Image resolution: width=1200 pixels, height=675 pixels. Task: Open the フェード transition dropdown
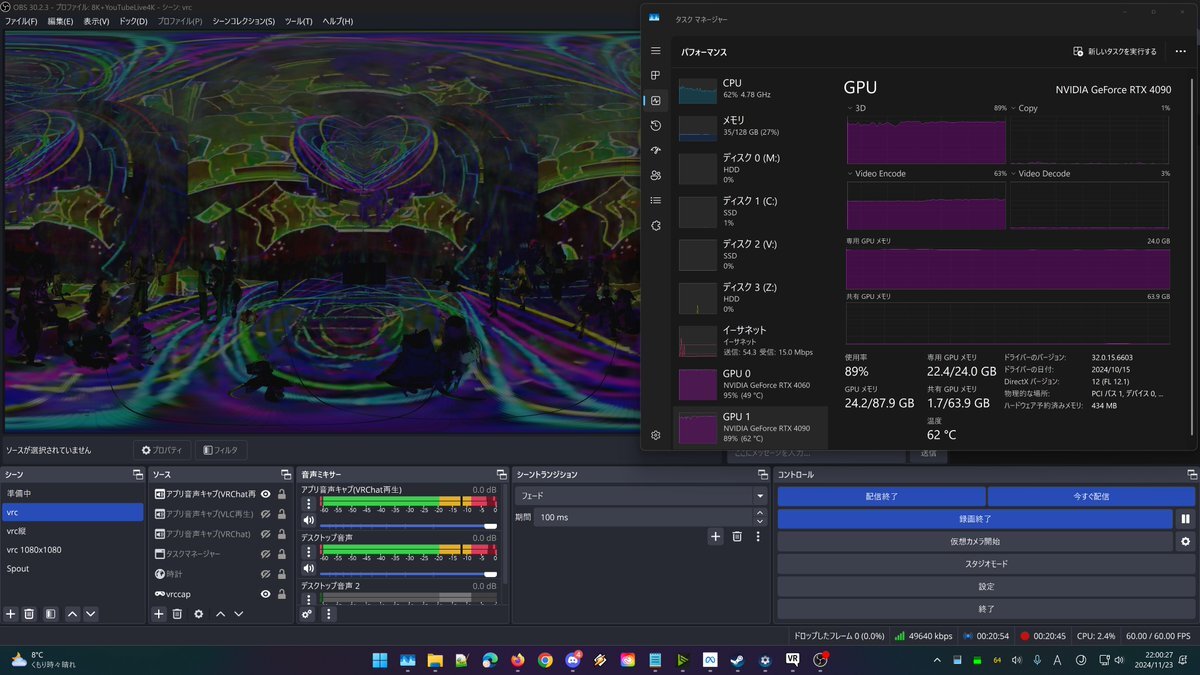pyautogui.click(x=640, y=495)
